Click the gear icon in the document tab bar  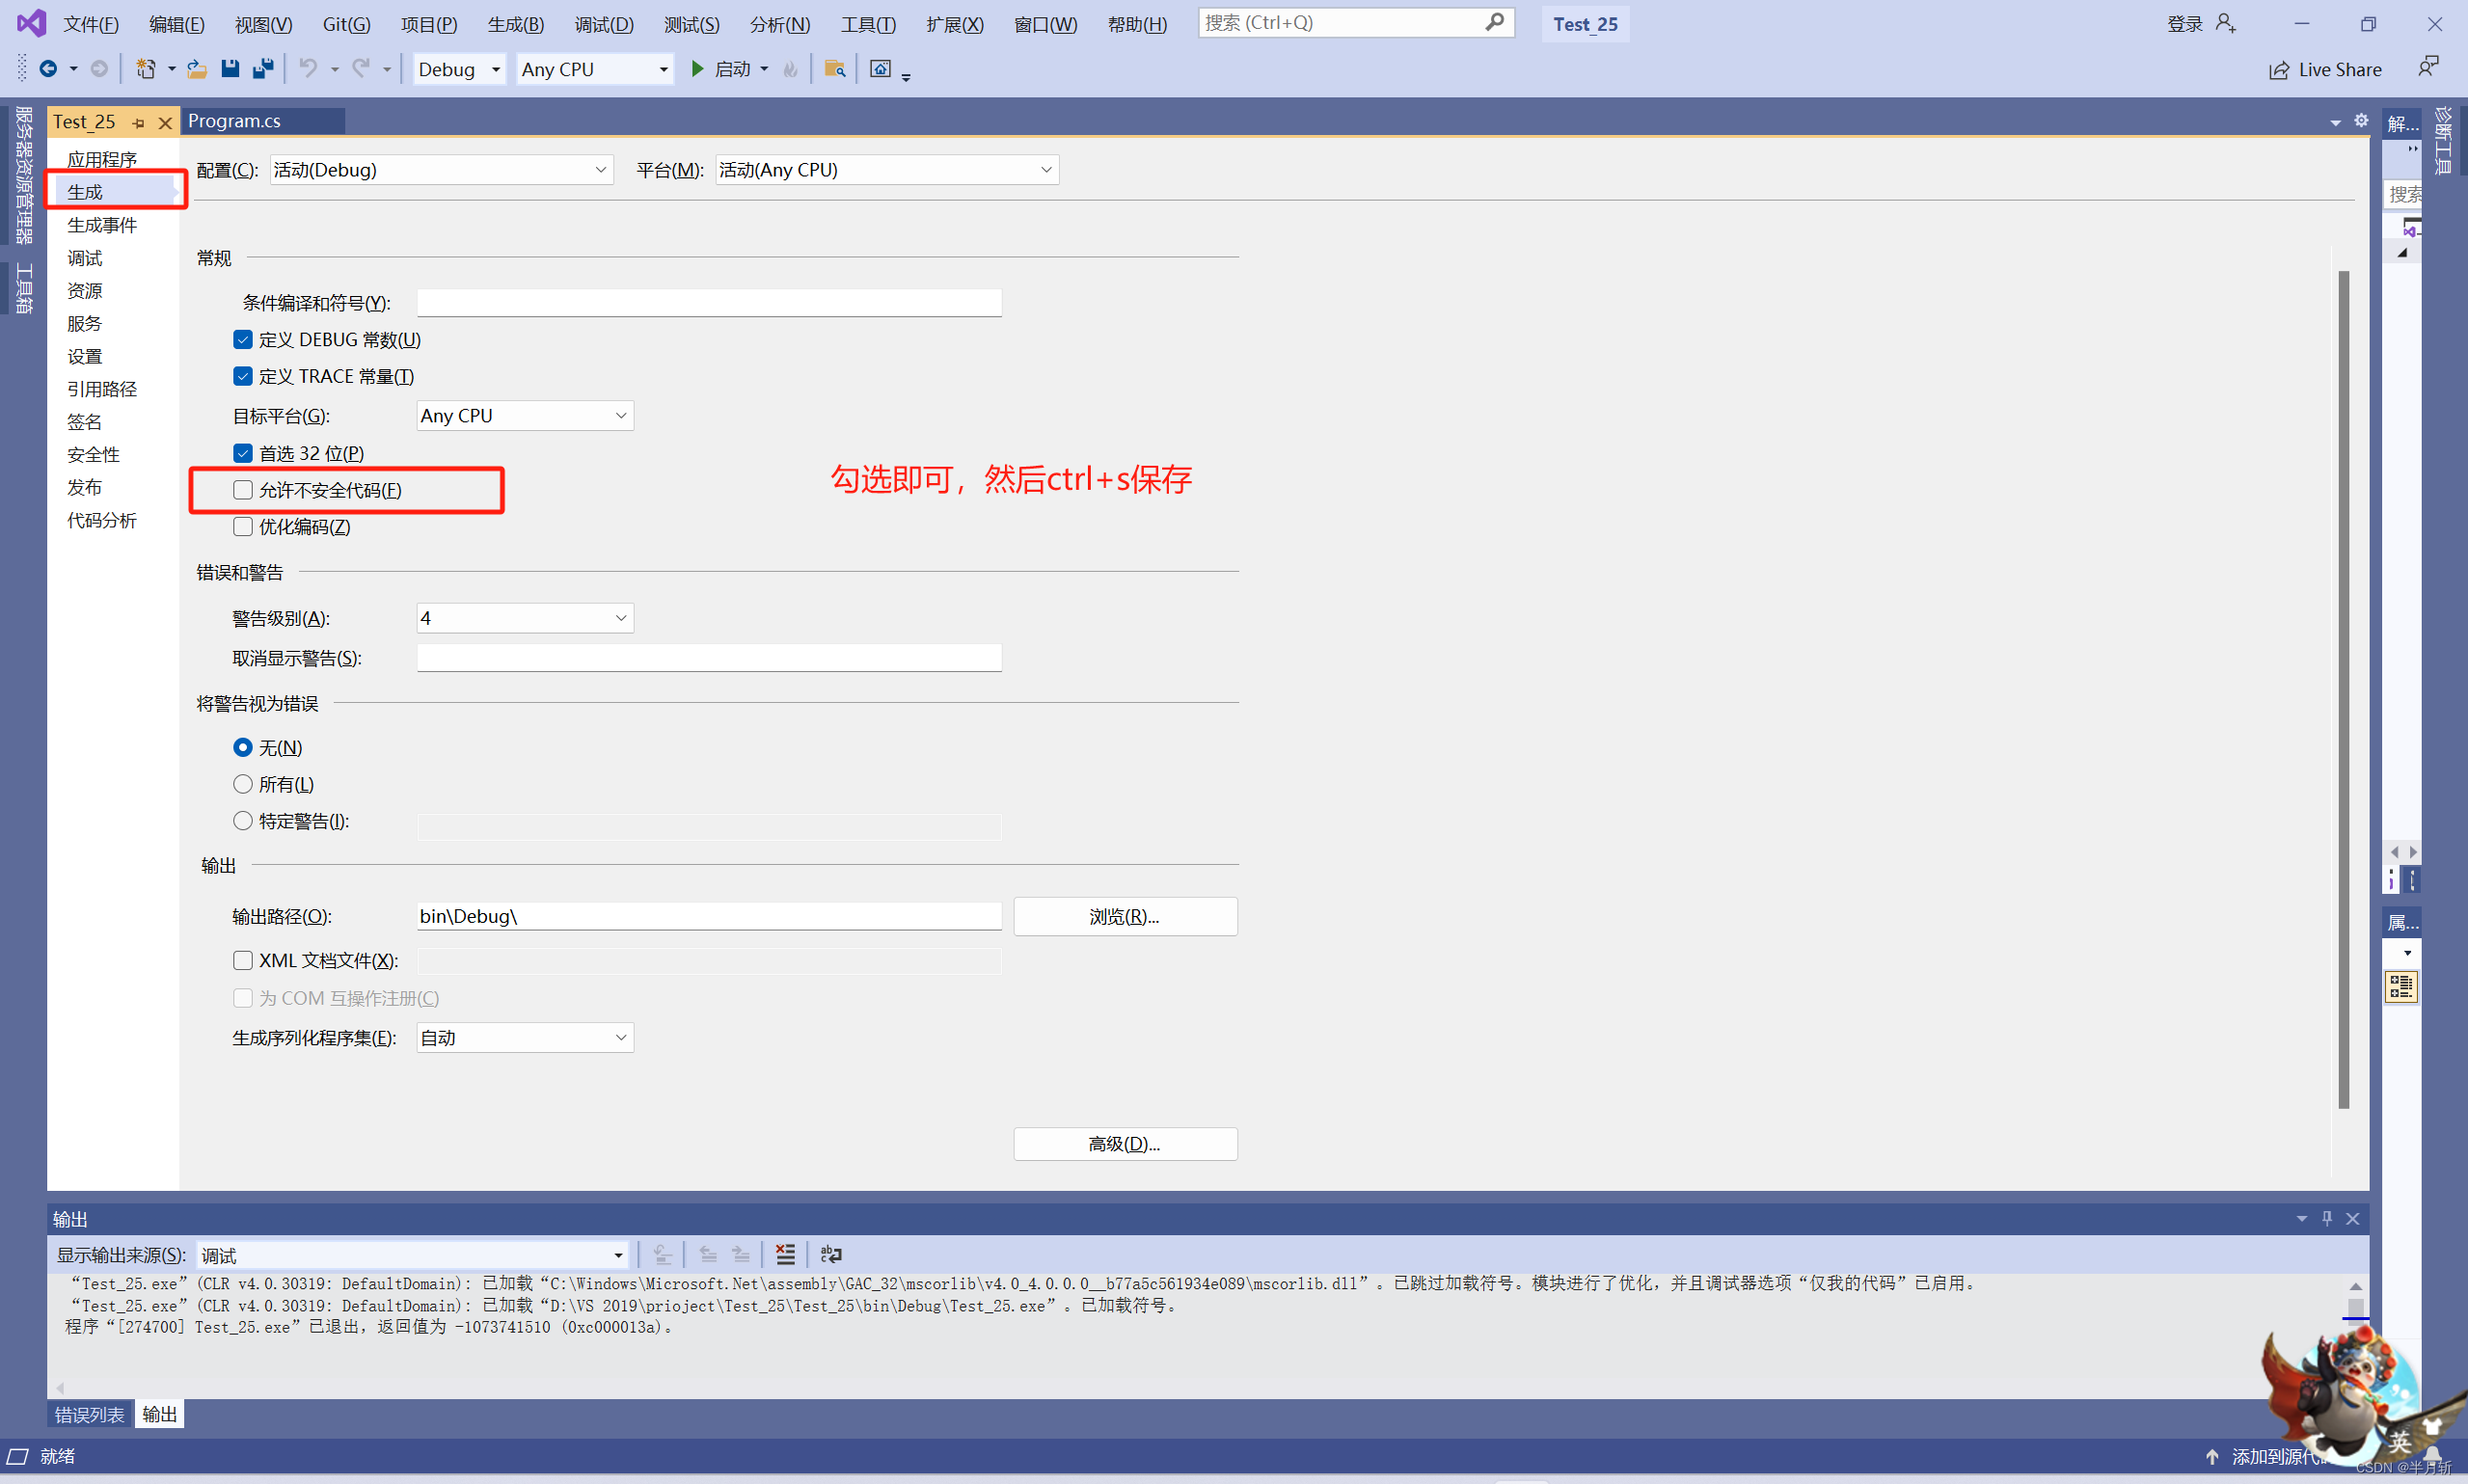coord(2361,120)
